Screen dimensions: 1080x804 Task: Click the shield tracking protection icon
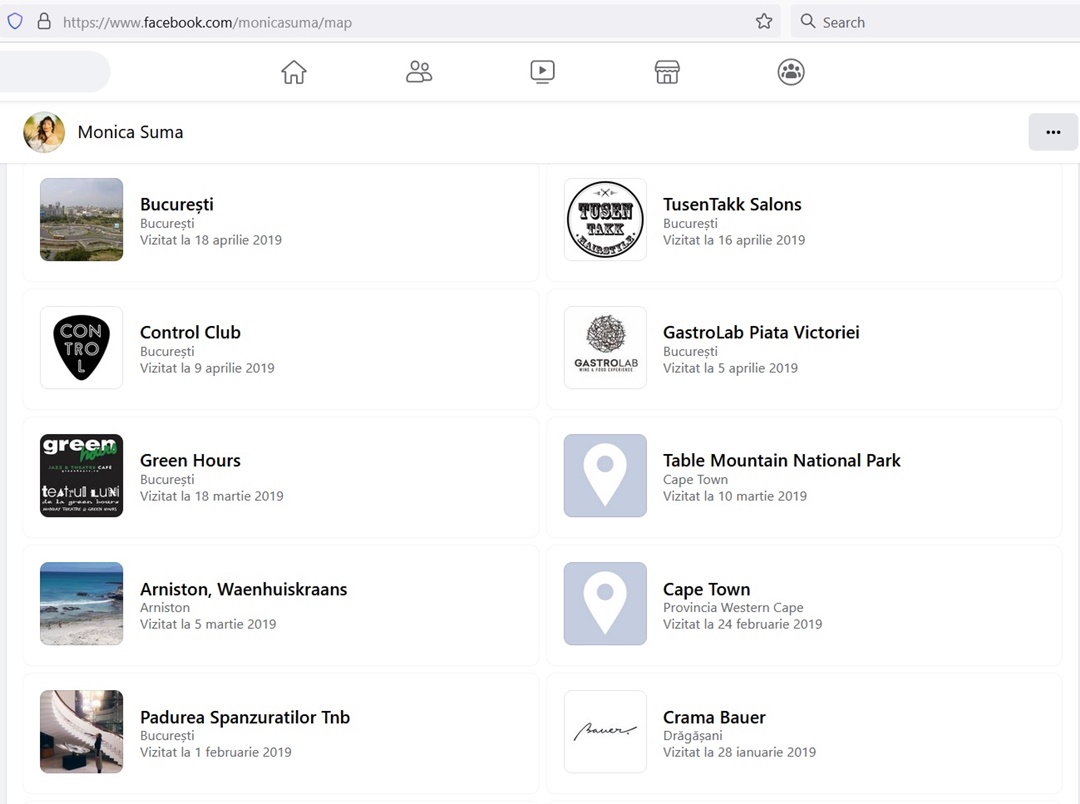click(15, 22)
